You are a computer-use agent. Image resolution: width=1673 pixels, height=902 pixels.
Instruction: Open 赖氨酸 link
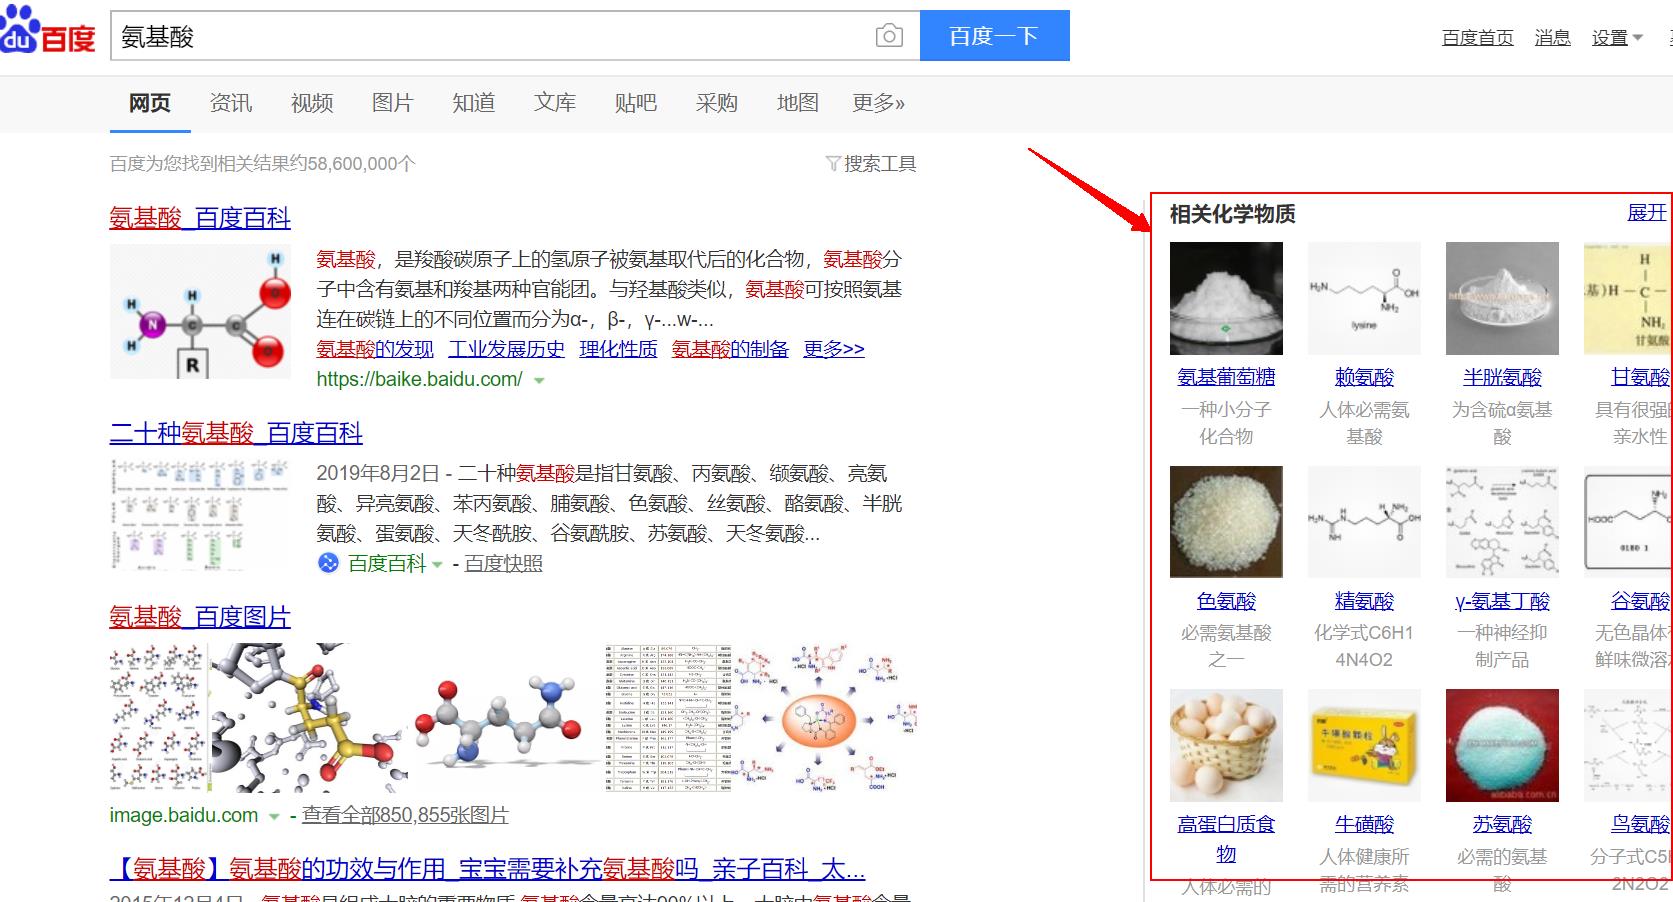tap(1364, 378)
